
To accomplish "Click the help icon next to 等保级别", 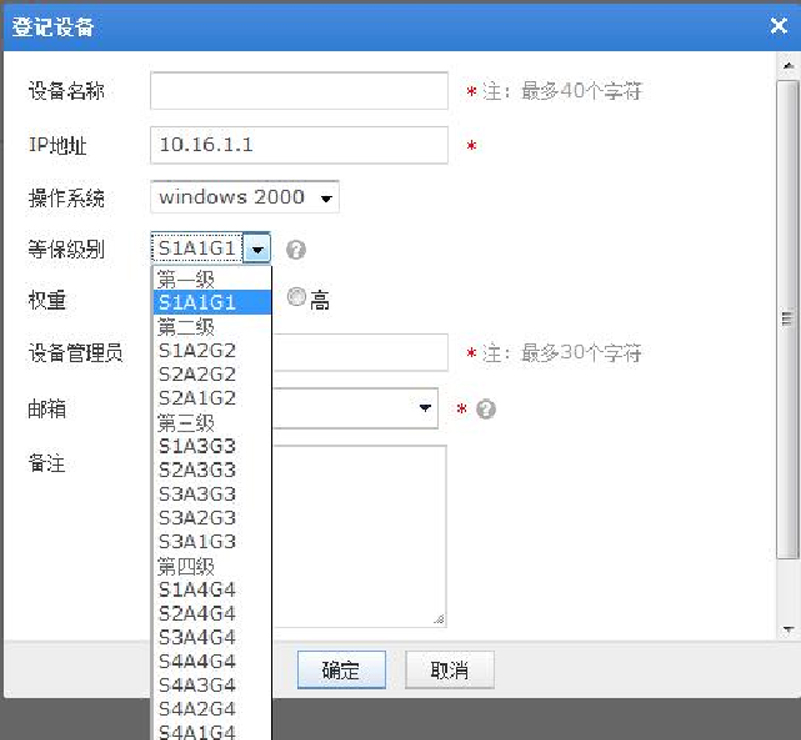I will tap(296, 250).
